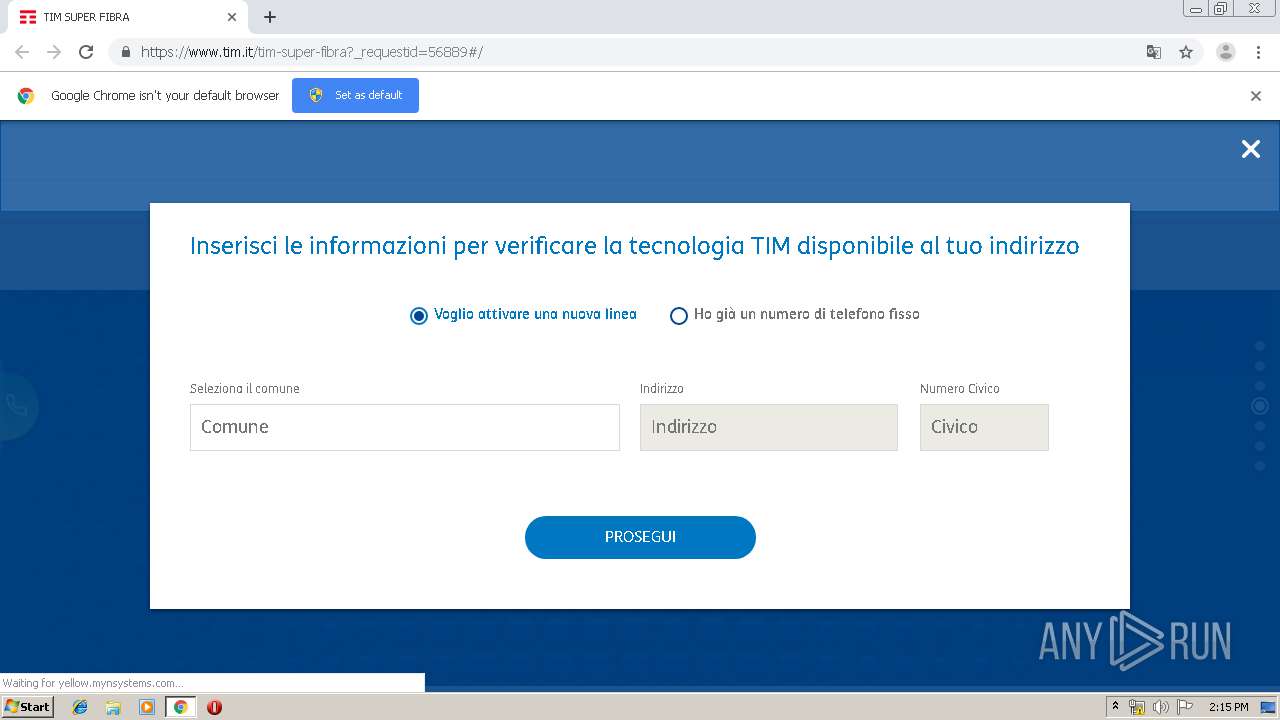1280x720 pixels.
Task: Close the address verification overlay with X
Action: click(1251, 149)
